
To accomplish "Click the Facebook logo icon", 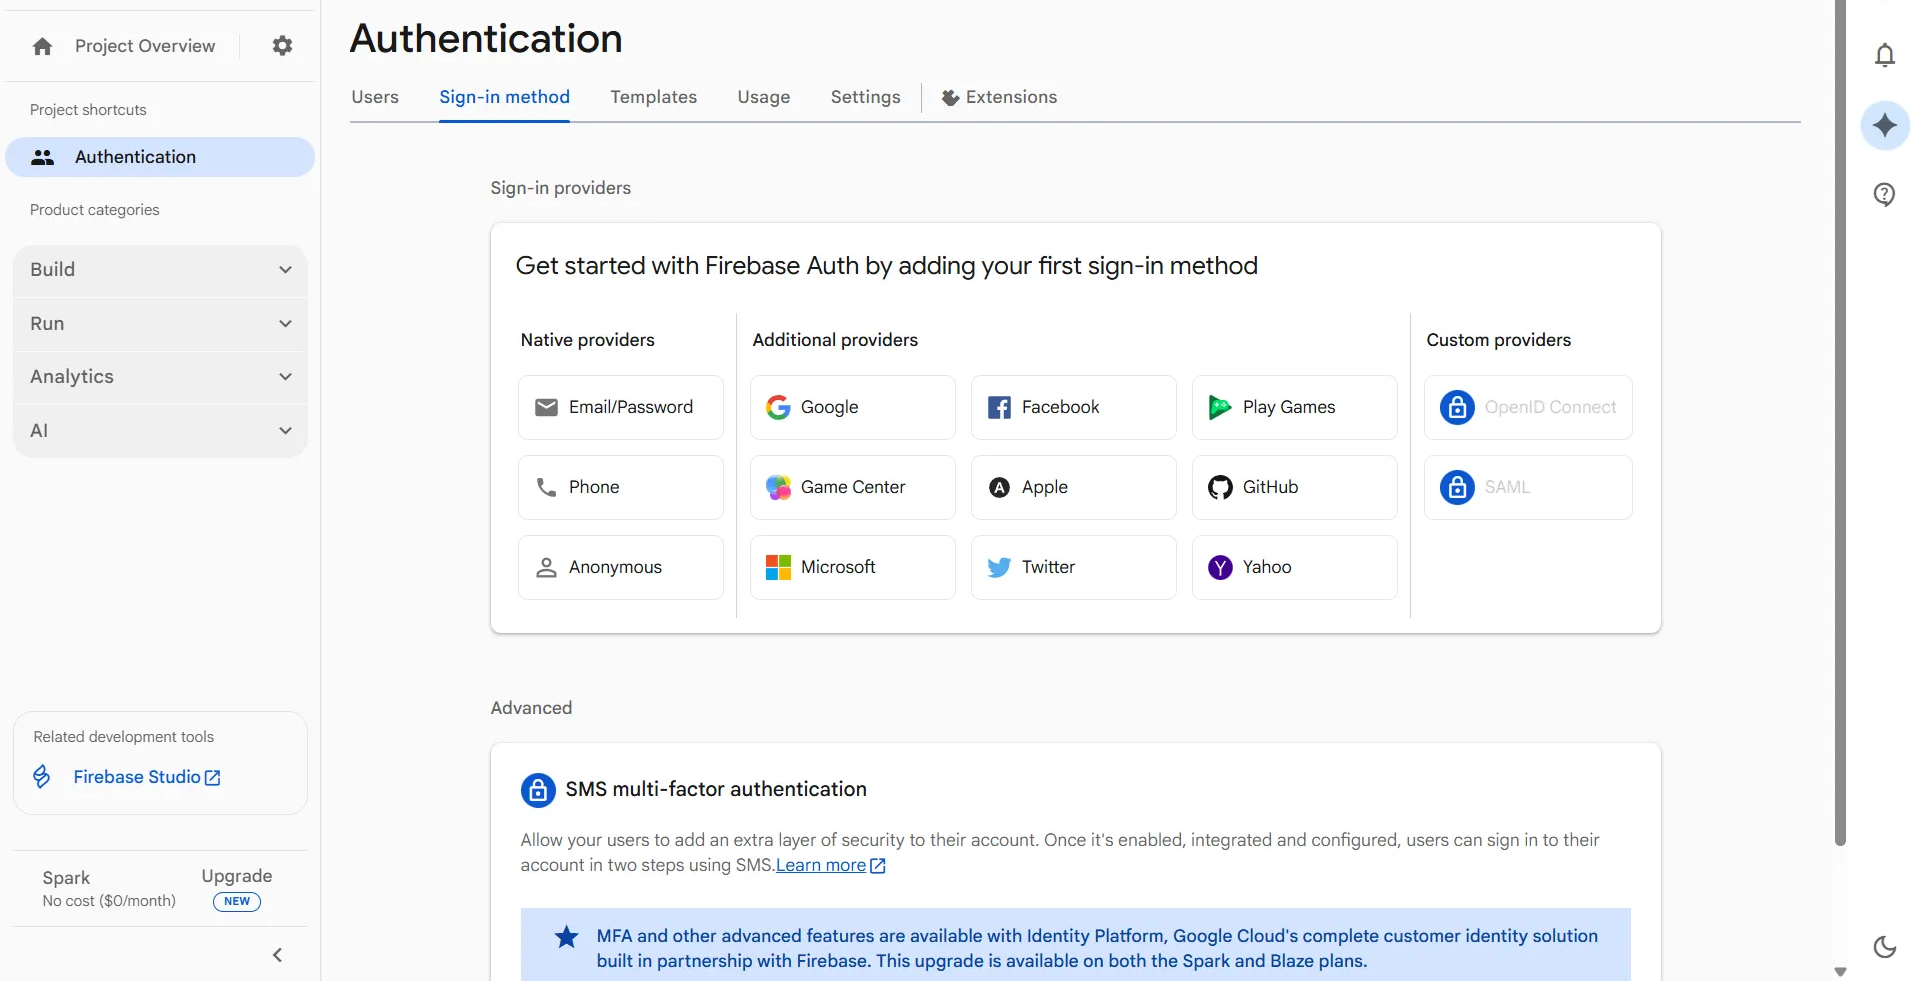I will [x=999, y=407].
